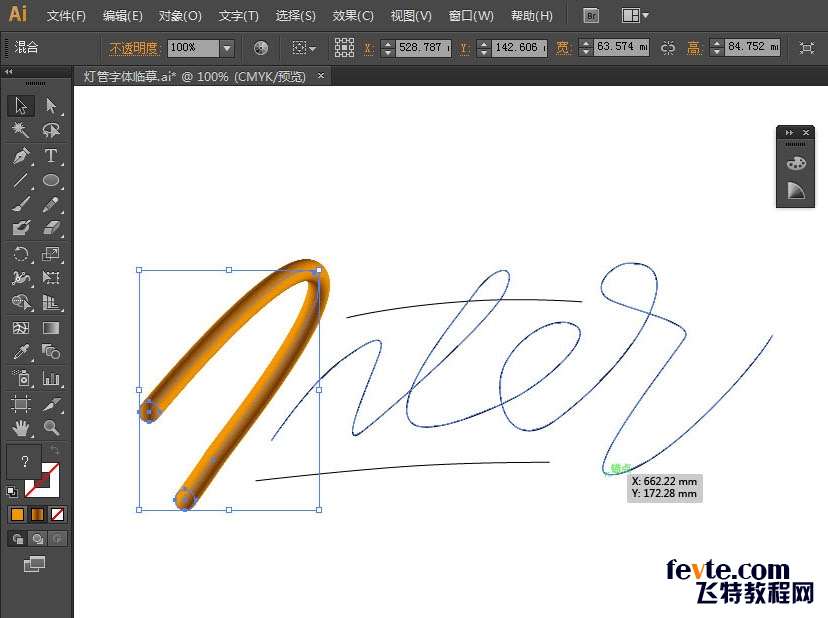
Task: Change screen mode button
Action: point(34,564)
